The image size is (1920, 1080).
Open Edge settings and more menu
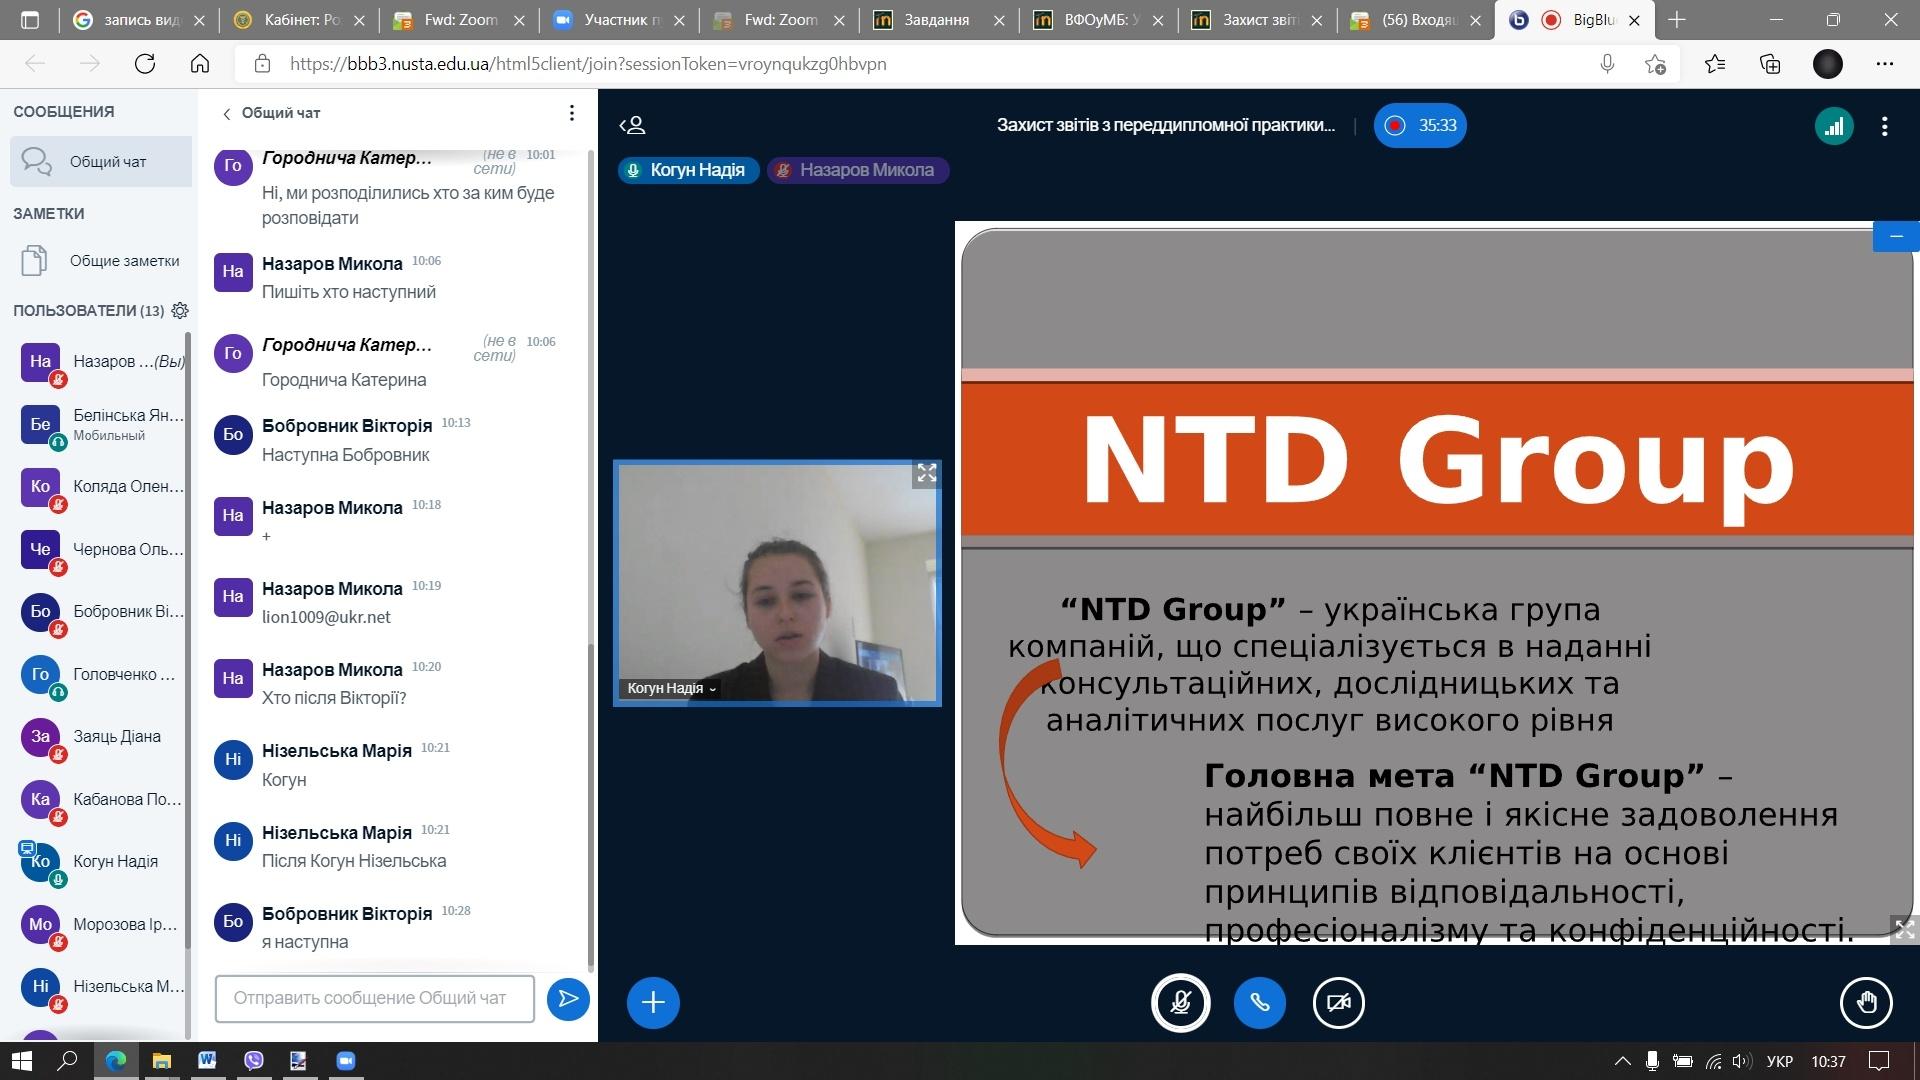point(1885,64)
